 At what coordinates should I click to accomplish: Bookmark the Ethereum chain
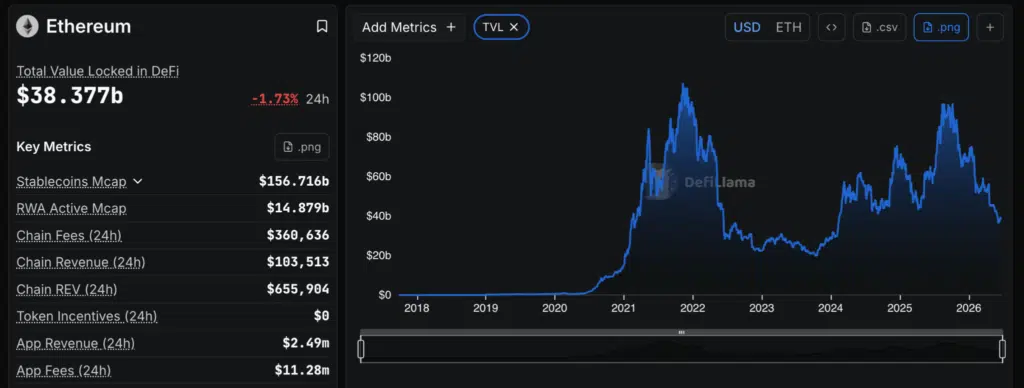(322, 26)
